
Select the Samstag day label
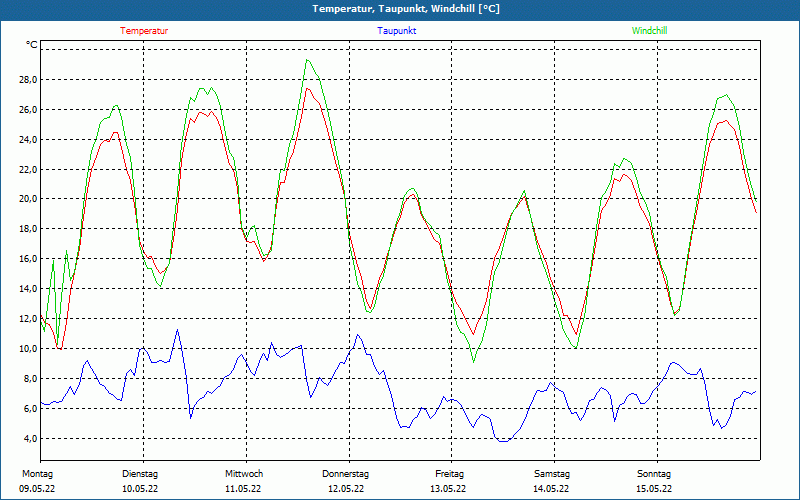point(552,473)
